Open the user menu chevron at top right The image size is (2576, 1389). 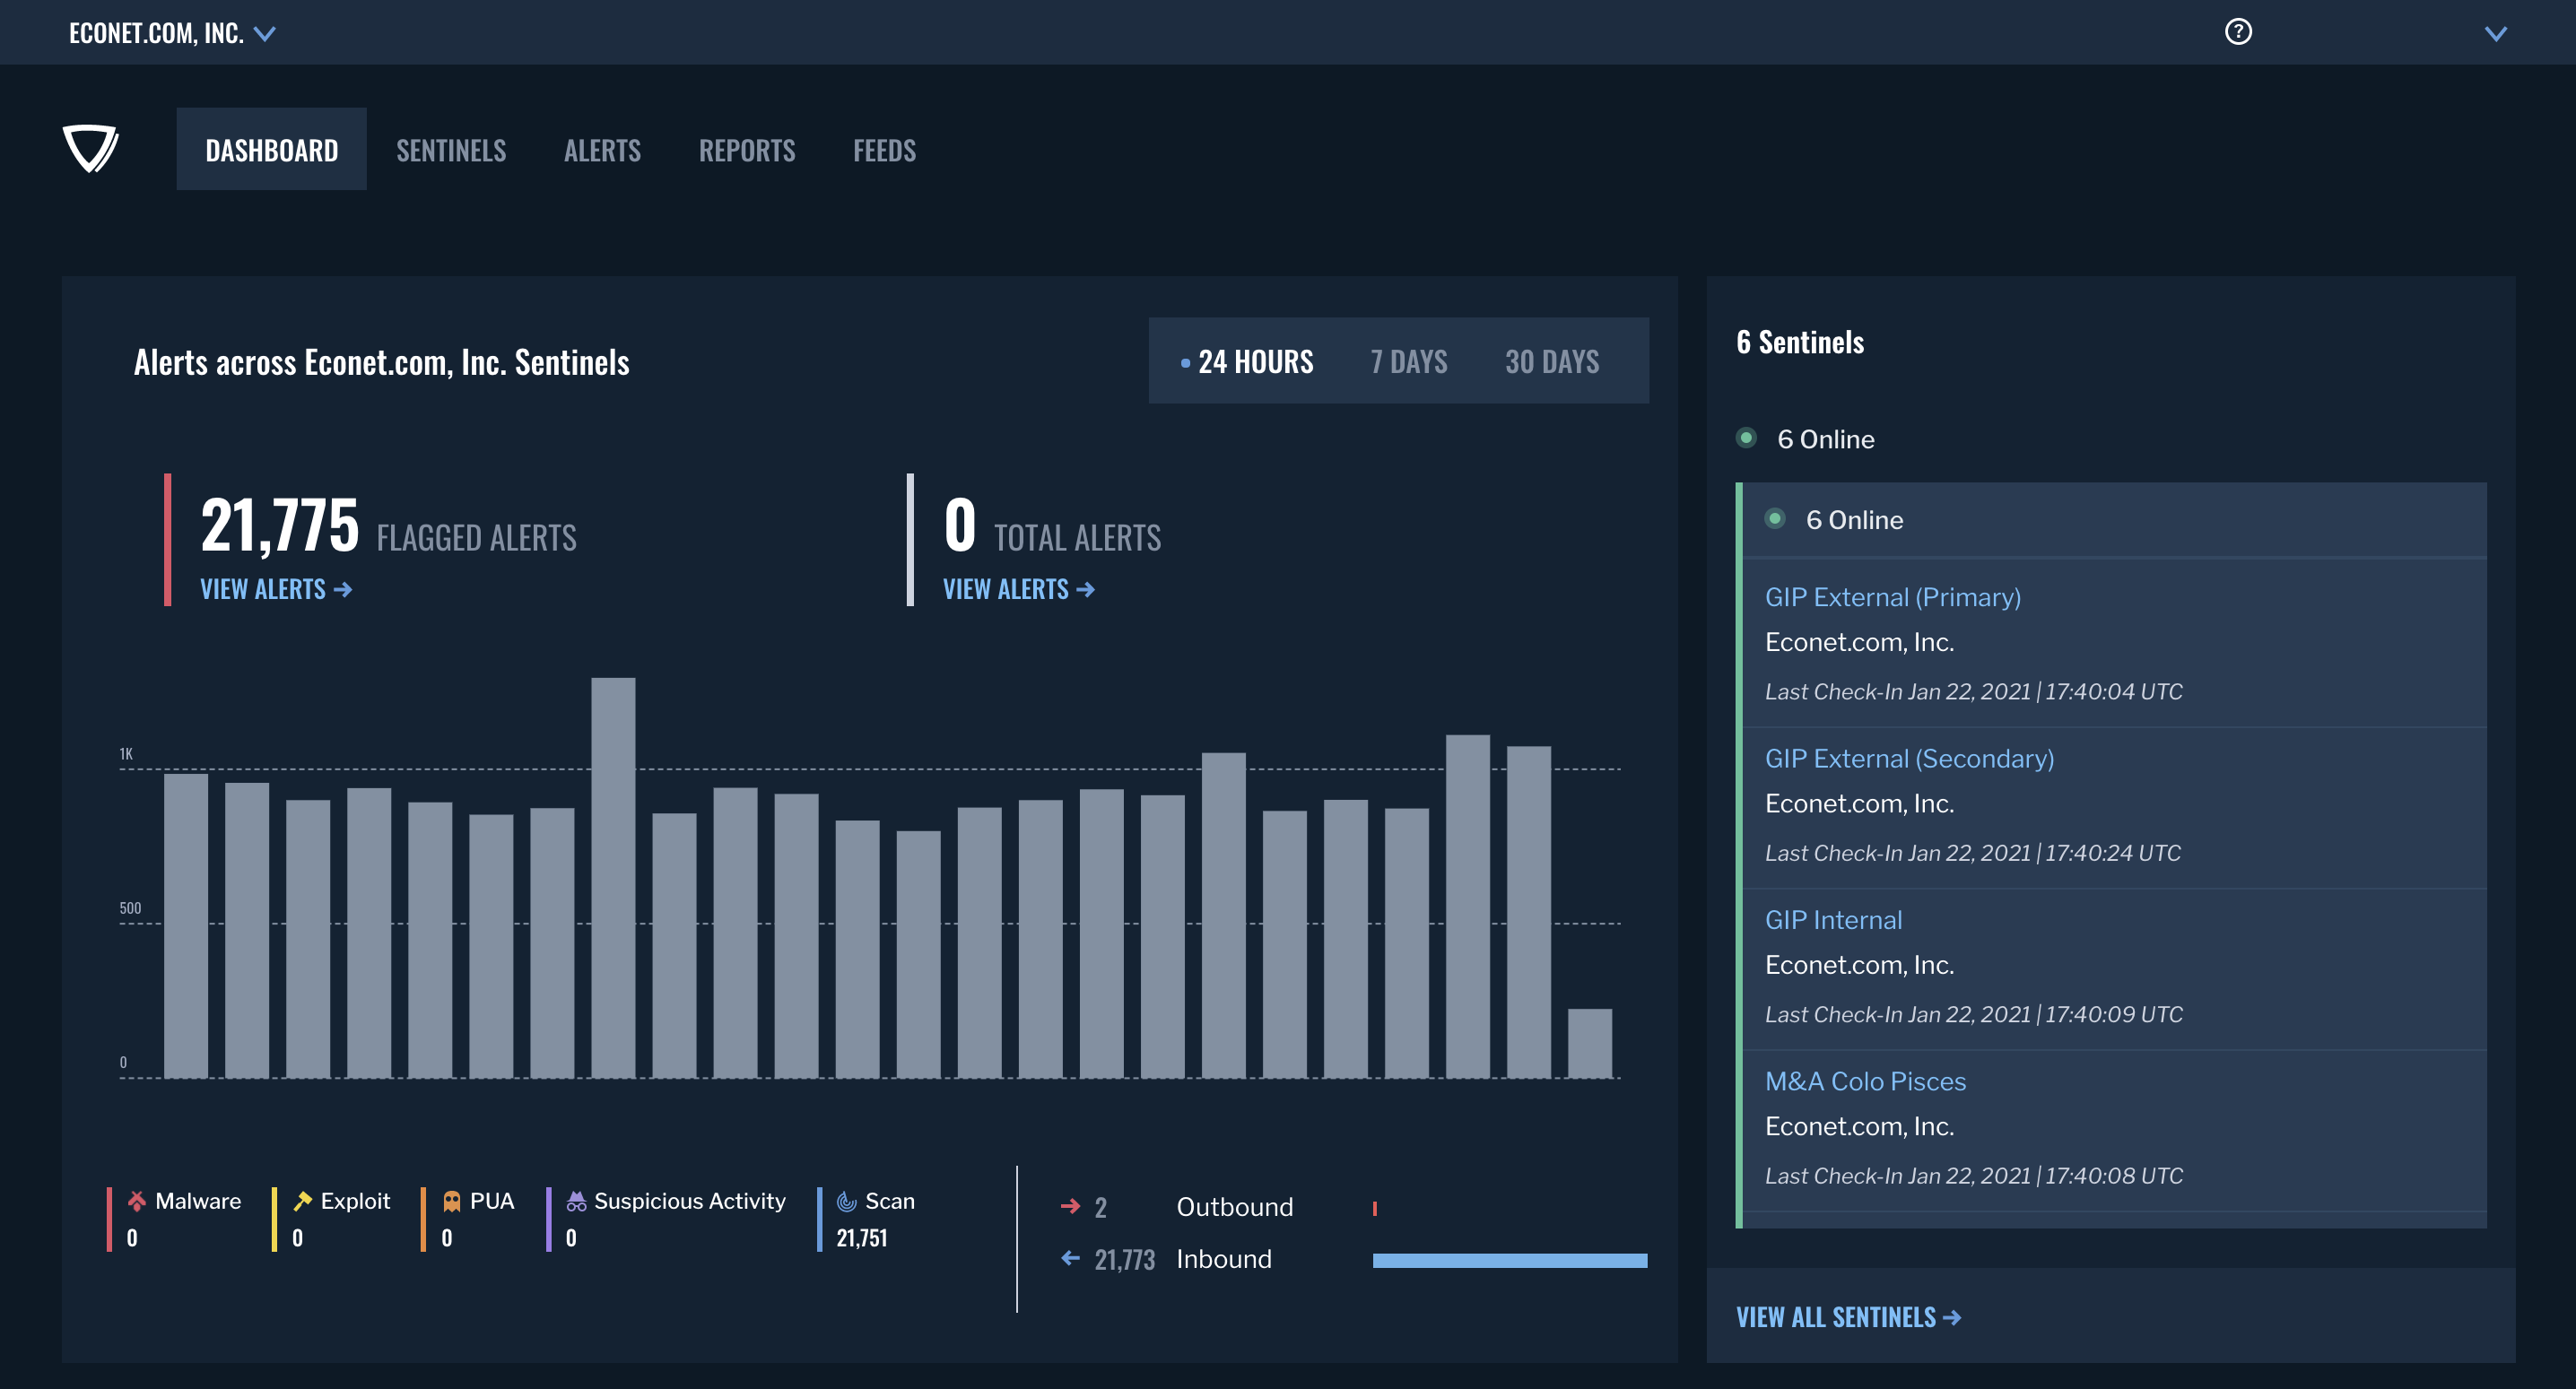click(2495, 34)
